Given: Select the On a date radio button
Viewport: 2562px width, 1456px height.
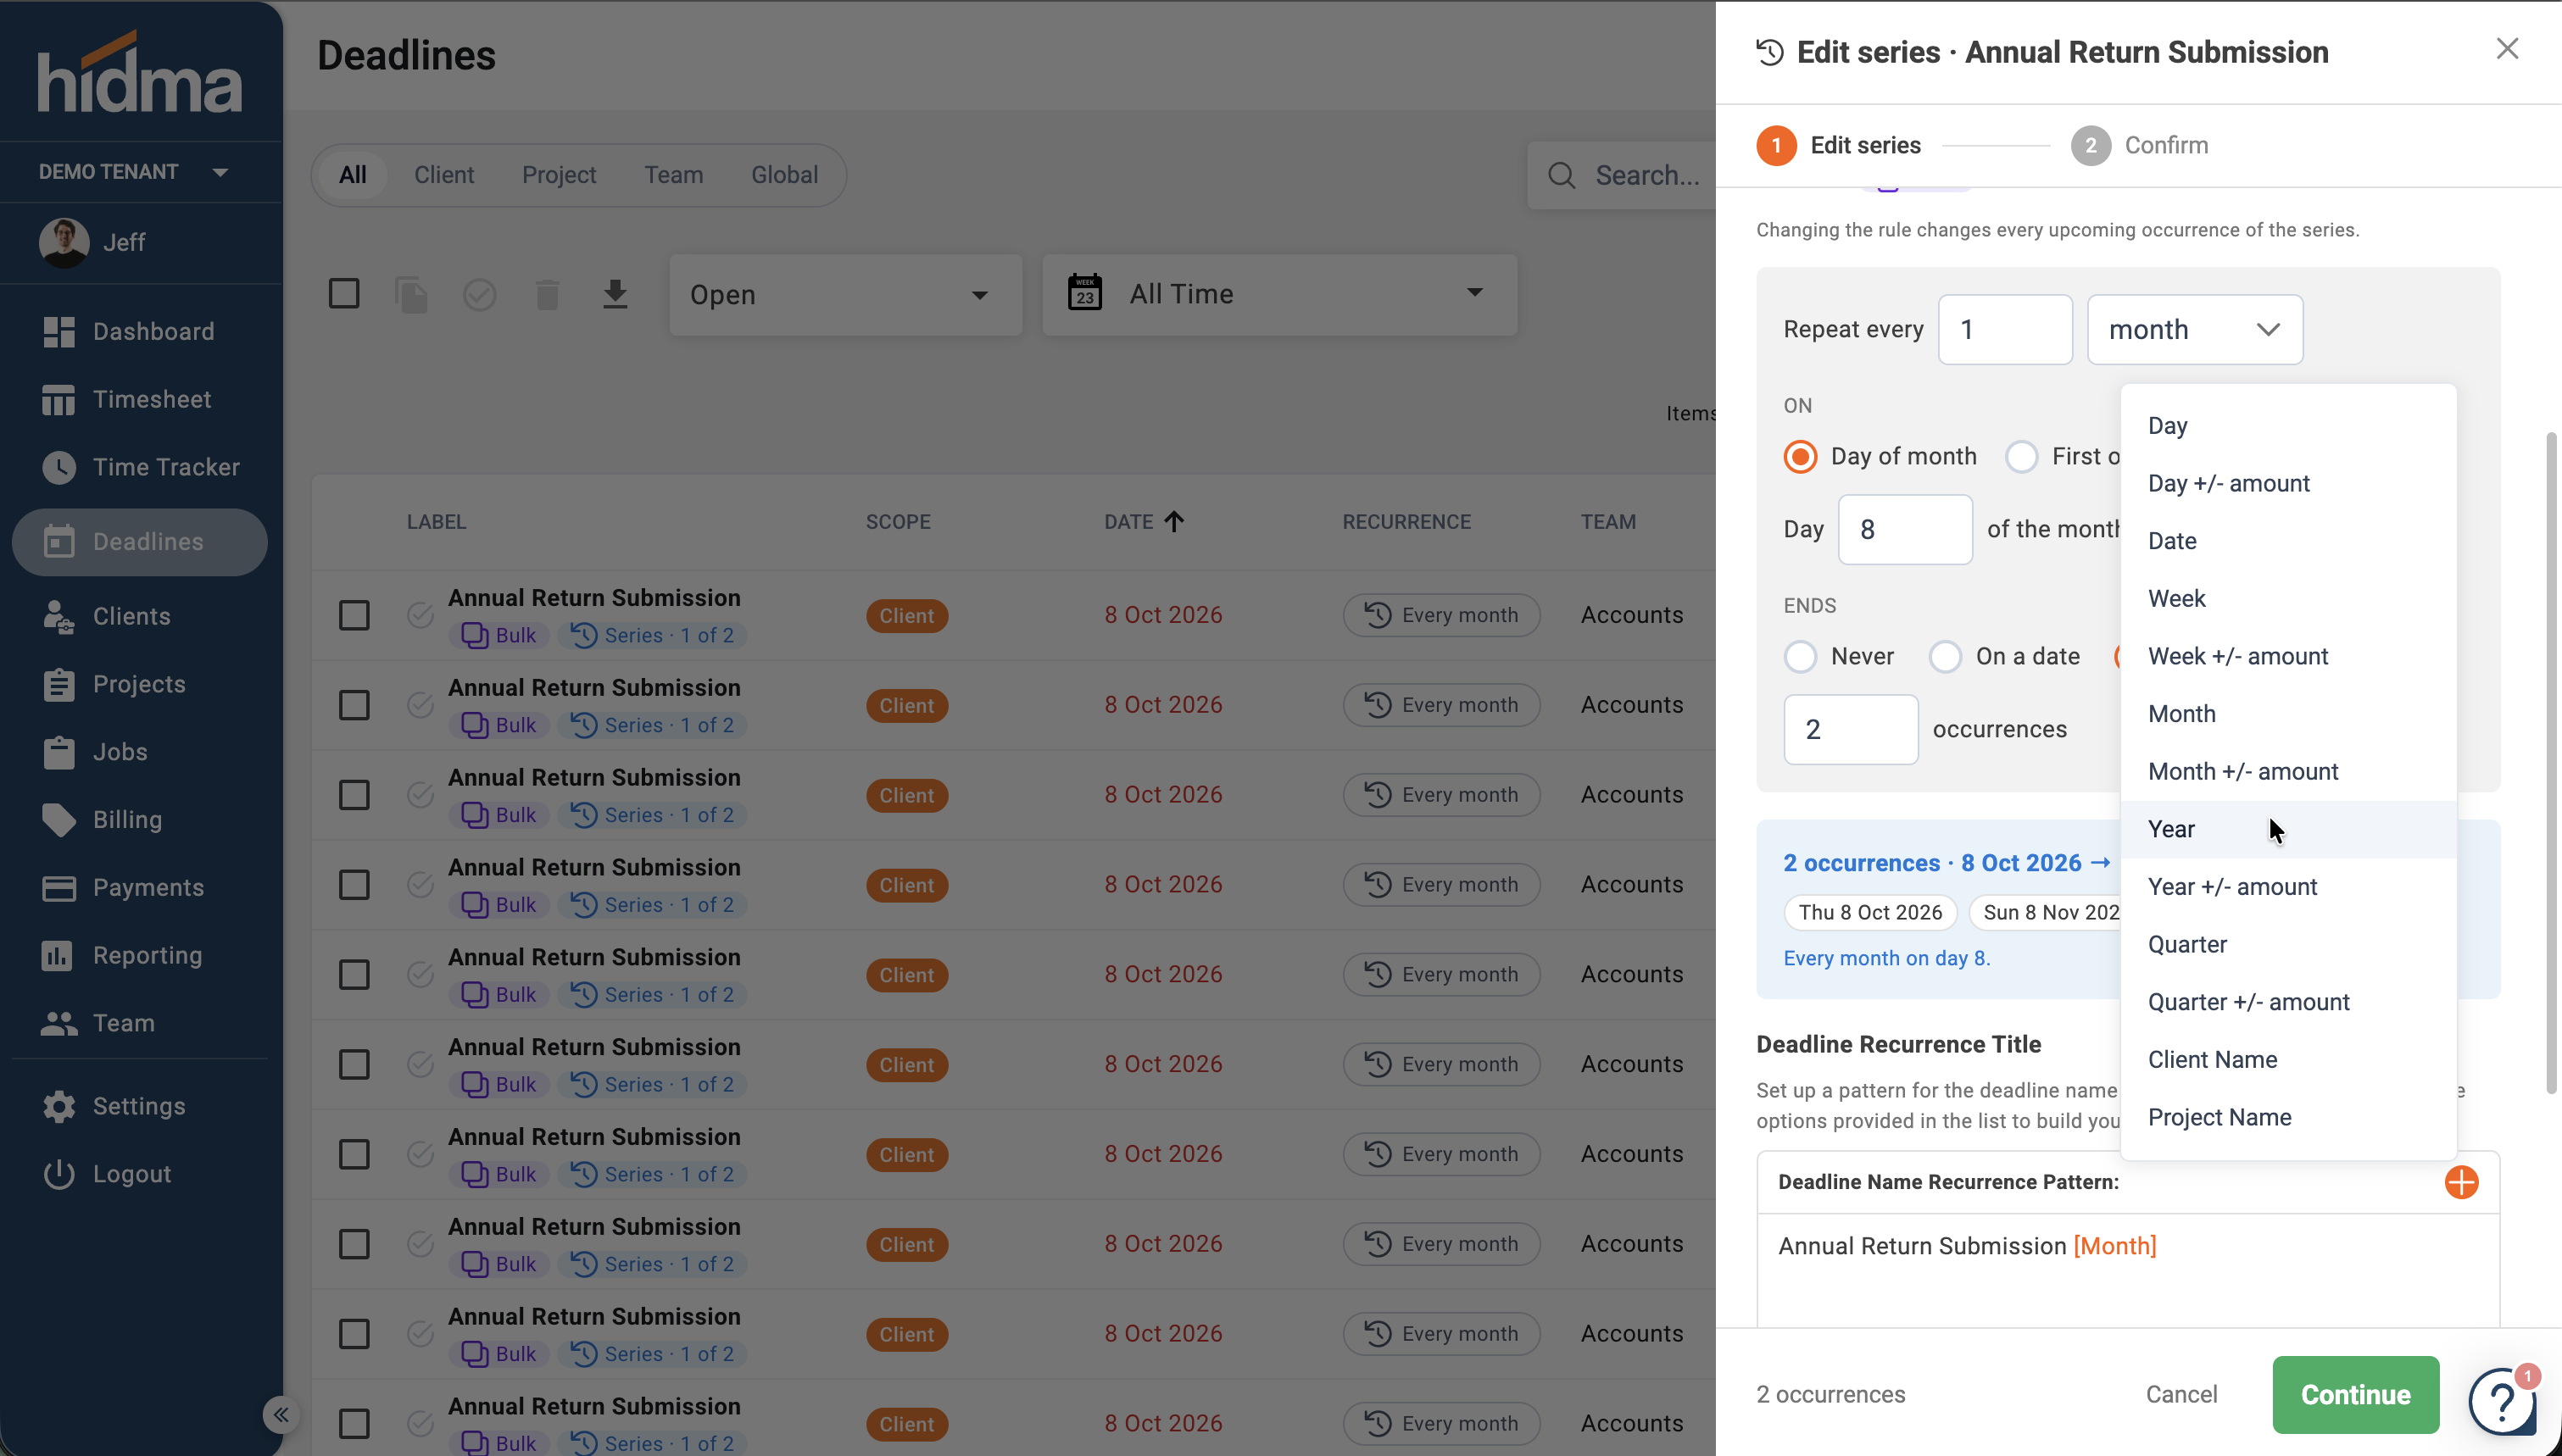Looking at the screenshot, I should 1945,657.
